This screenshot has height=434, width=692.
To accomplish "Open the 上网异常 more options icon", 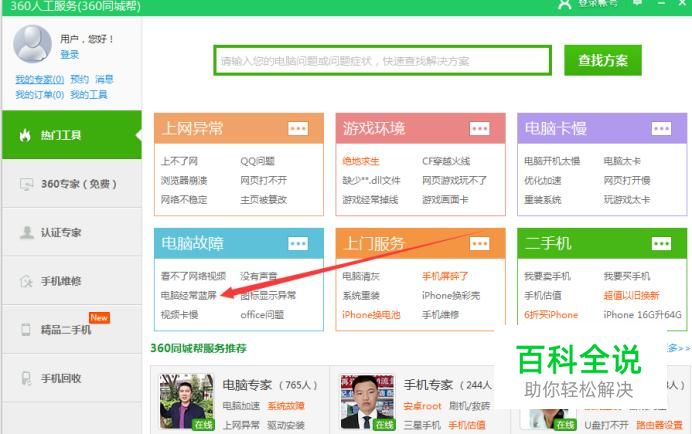I will [298, 128].
